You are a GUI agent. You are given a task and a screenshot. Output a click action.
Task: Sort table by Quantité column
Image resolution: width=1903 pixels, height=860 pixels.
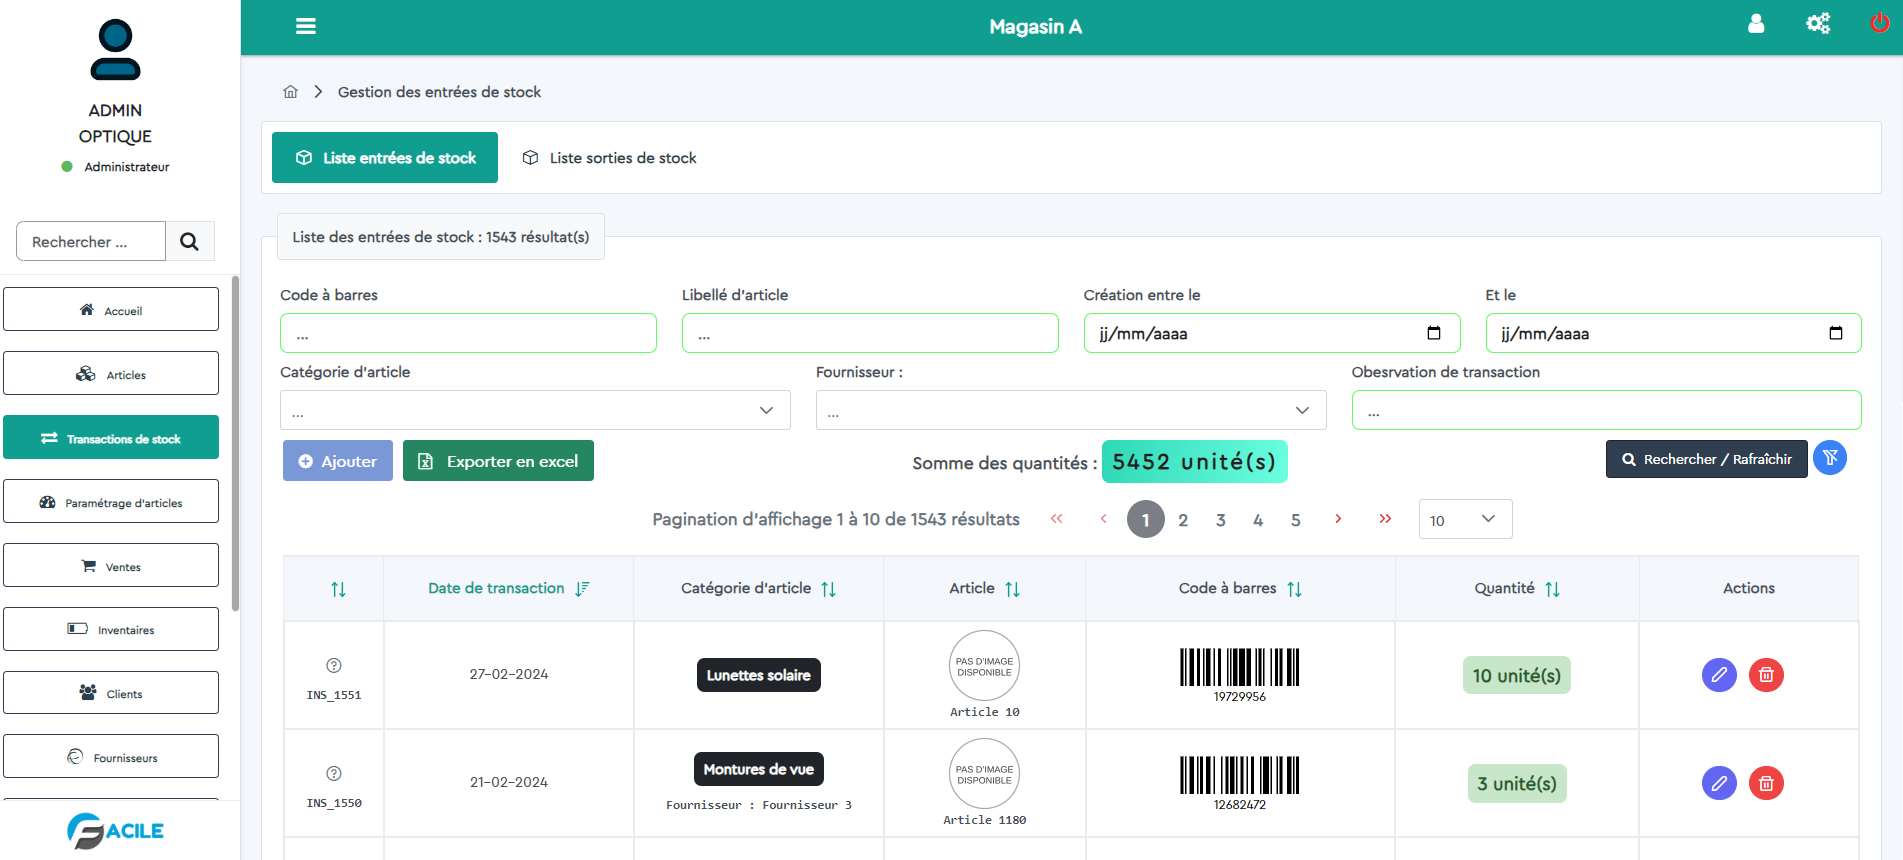(1552, 589)
